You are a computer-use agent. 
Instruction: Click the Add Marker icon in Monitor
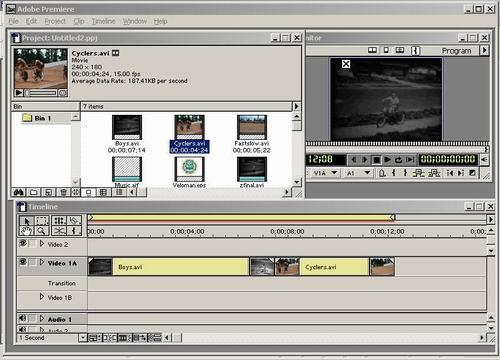click(382, 173)
